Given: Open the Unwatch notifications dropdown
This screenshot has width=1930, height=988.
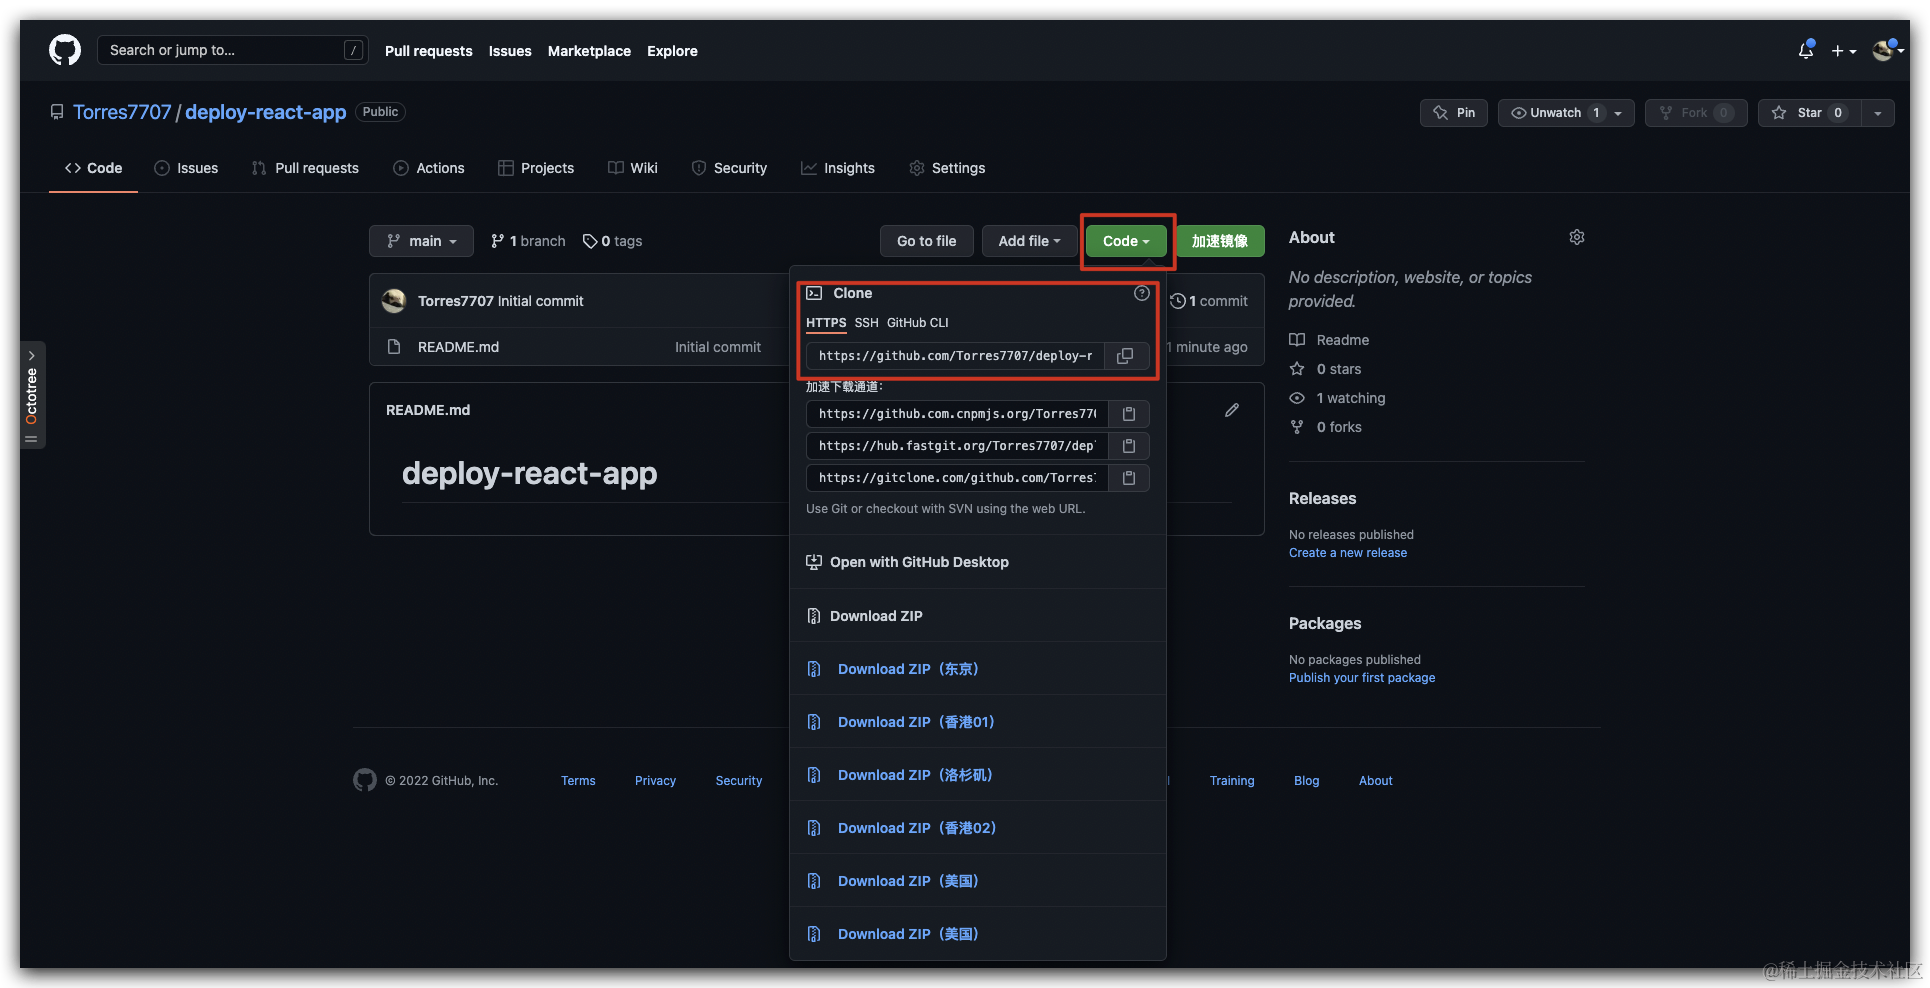Looking at the screenshot, I should [x=1566, y=113].
